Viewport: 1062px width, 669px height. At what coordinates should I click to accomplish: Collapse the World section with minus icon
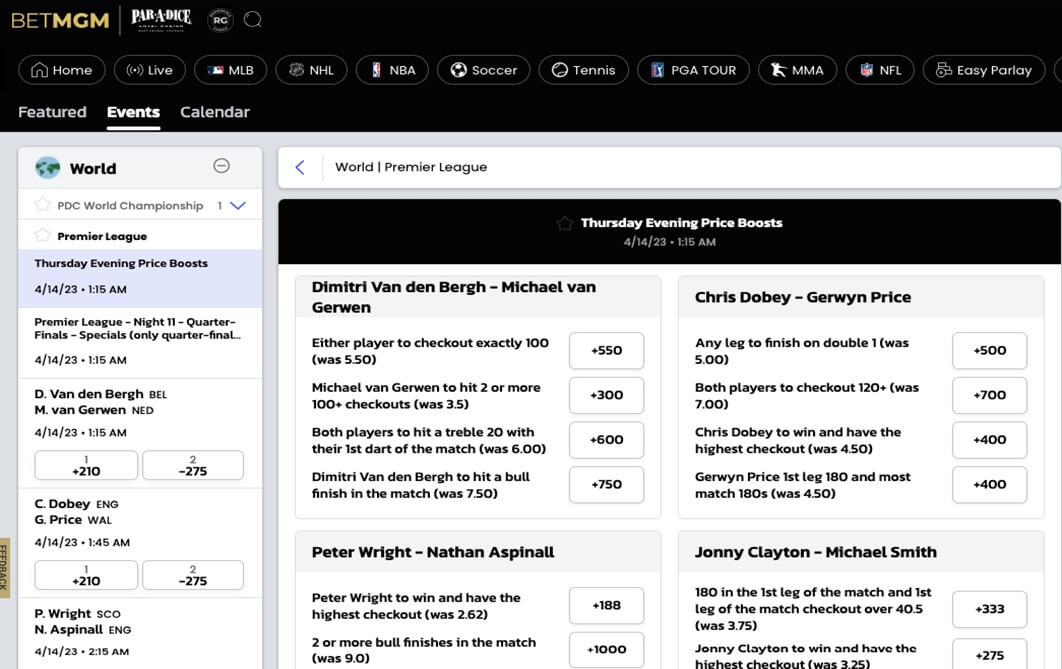point(221,166)
